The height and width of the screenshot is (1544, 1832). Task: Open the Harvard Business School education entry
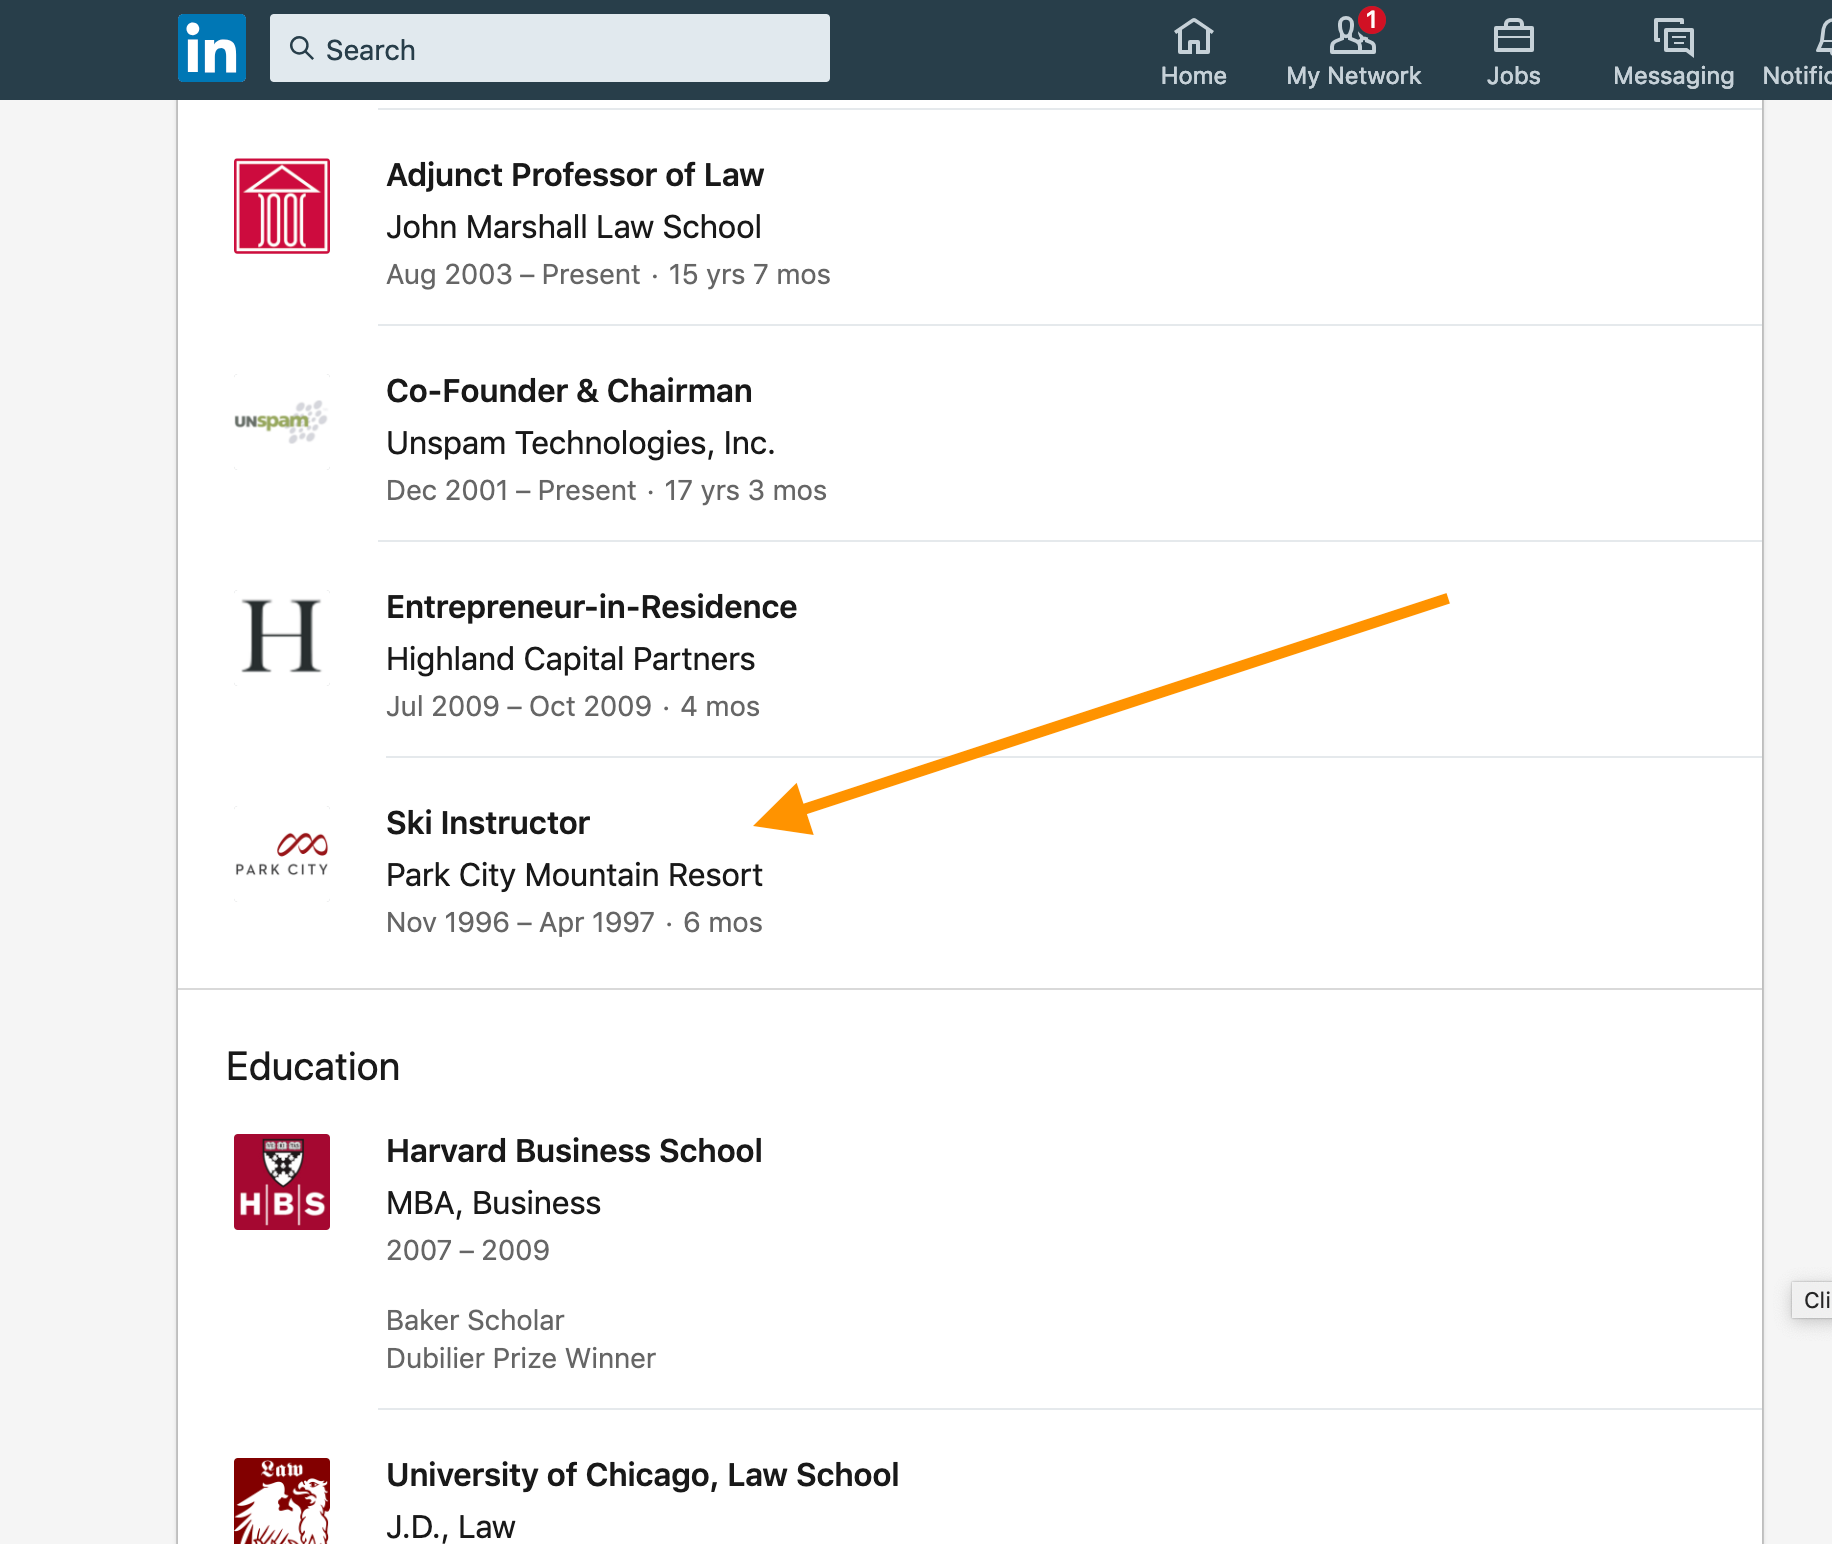[x=574, y=1151]
